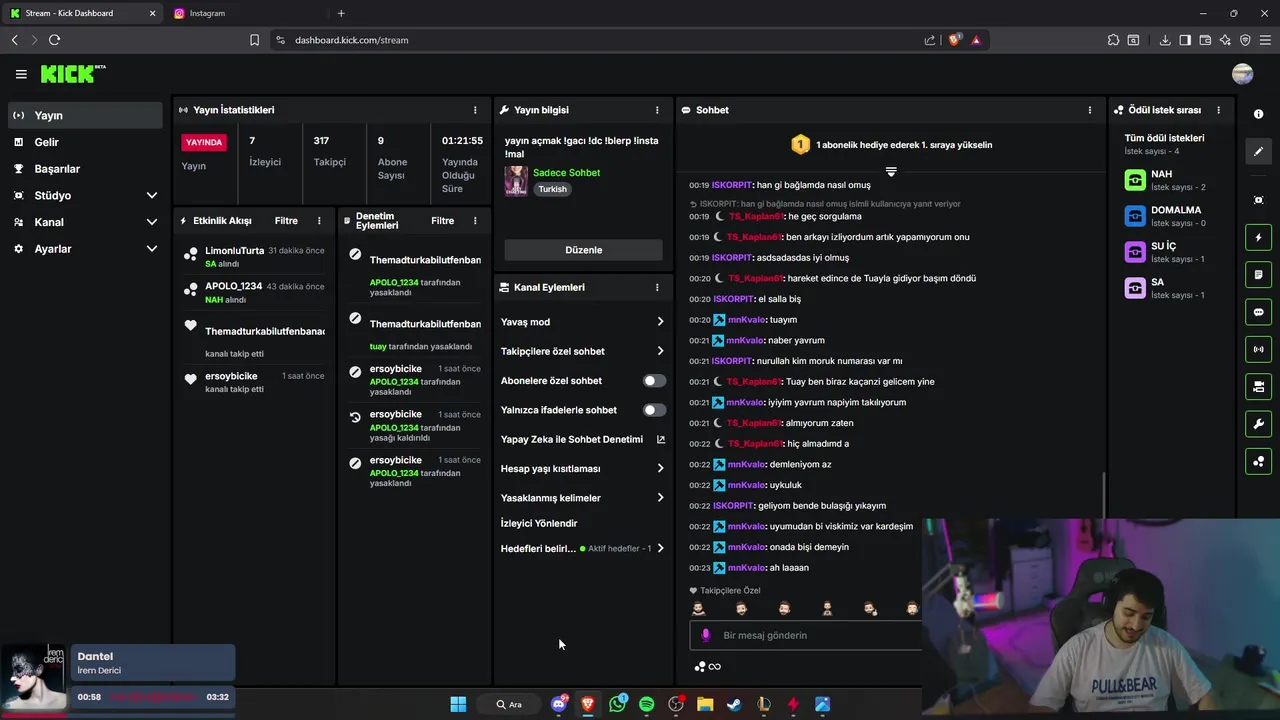
Task: Open external link icon for Yapay Zeka Sohbet Denetimi
Action: click(660, 439)
